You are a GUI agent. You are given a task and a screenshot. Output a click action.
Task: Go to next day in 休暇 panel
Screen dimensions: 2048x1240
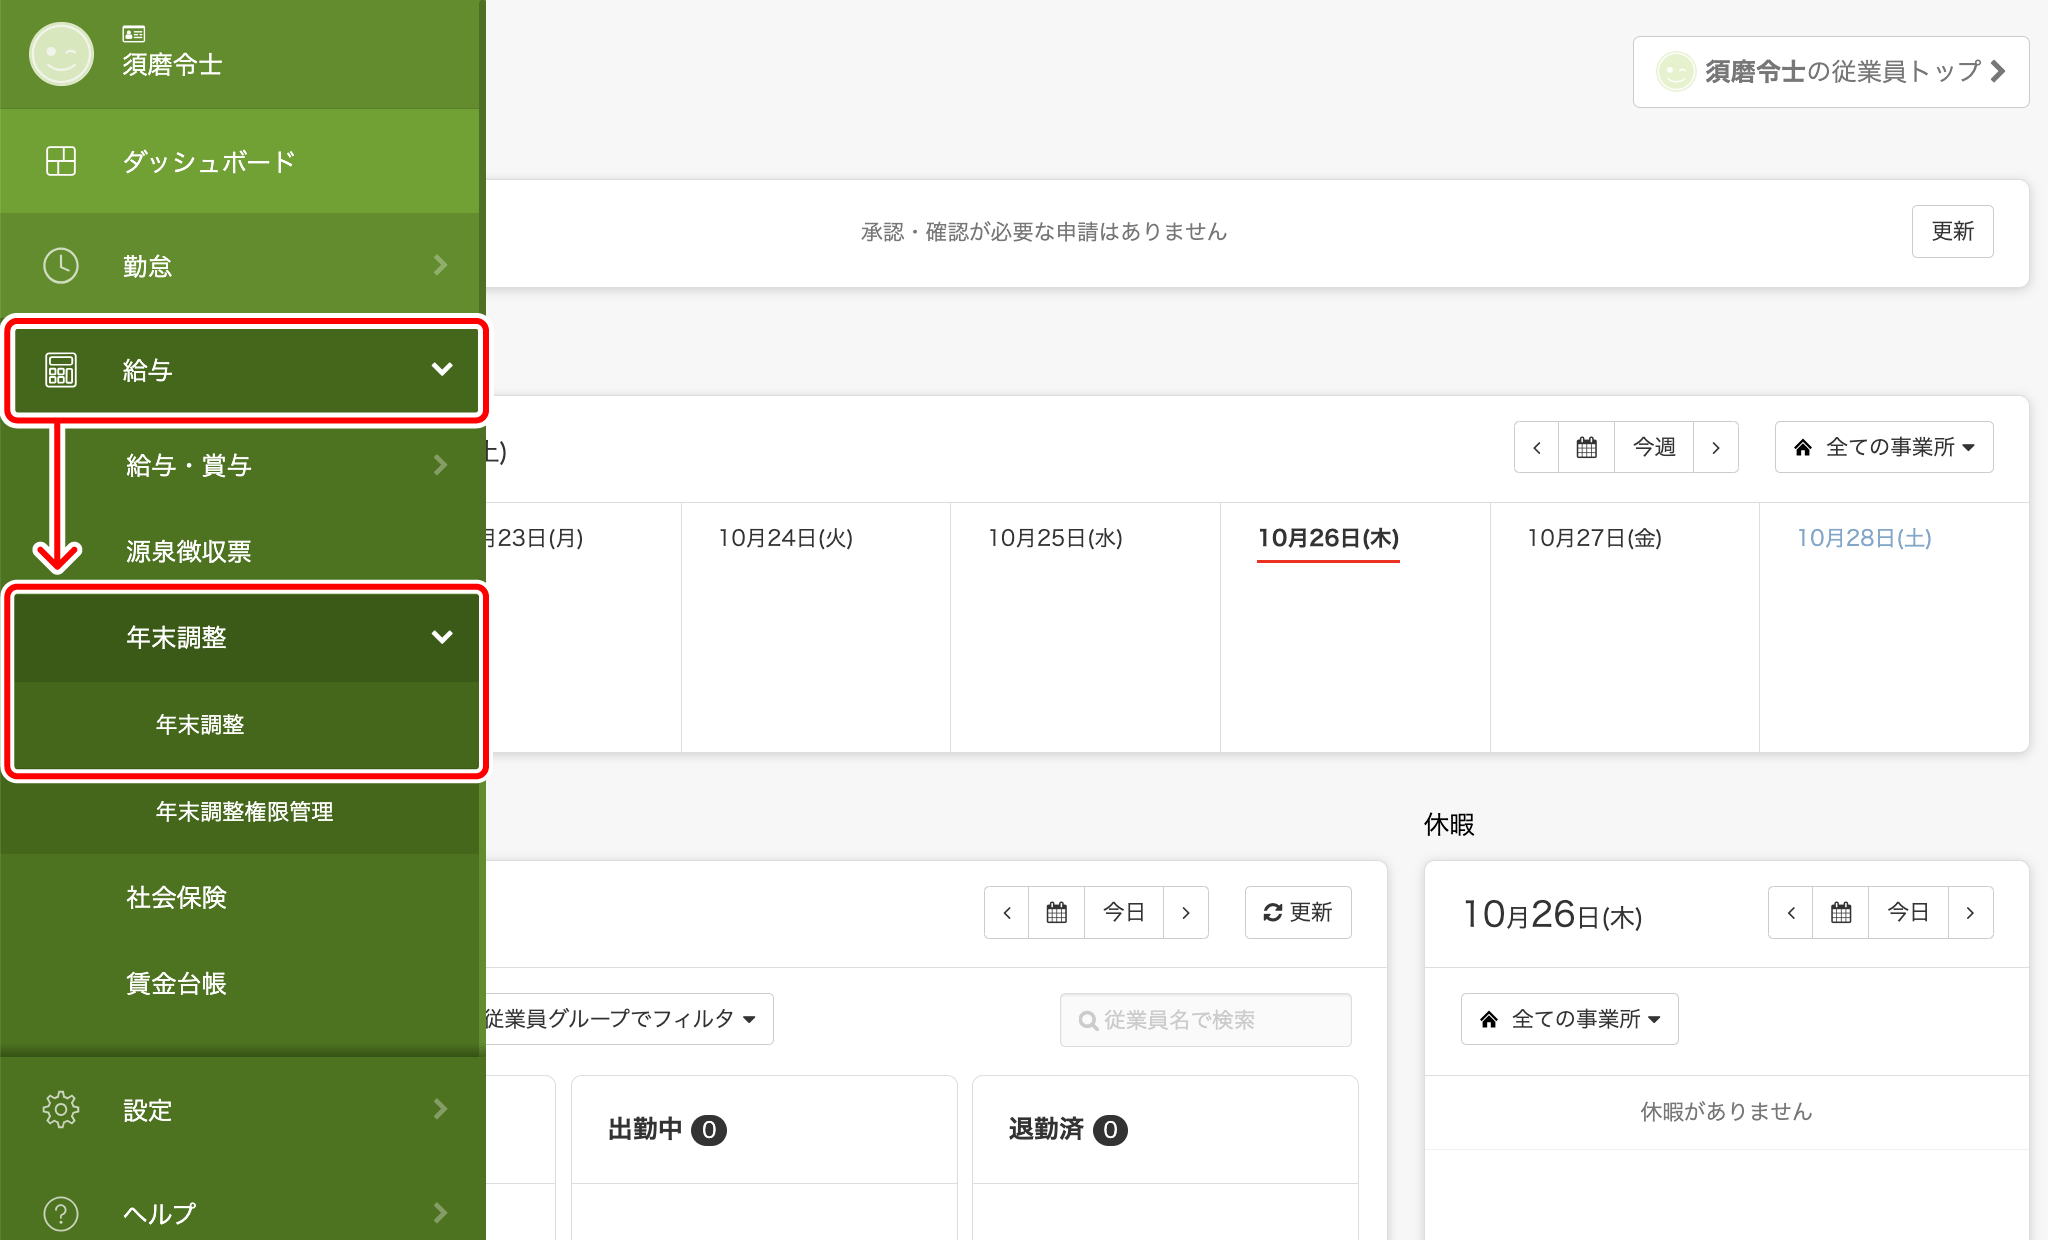pos(1970,912)
